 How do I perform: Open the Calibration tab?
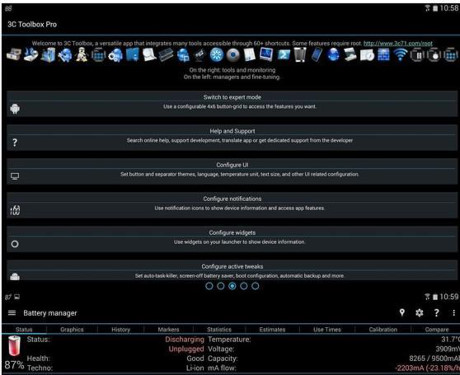[383, 329]
